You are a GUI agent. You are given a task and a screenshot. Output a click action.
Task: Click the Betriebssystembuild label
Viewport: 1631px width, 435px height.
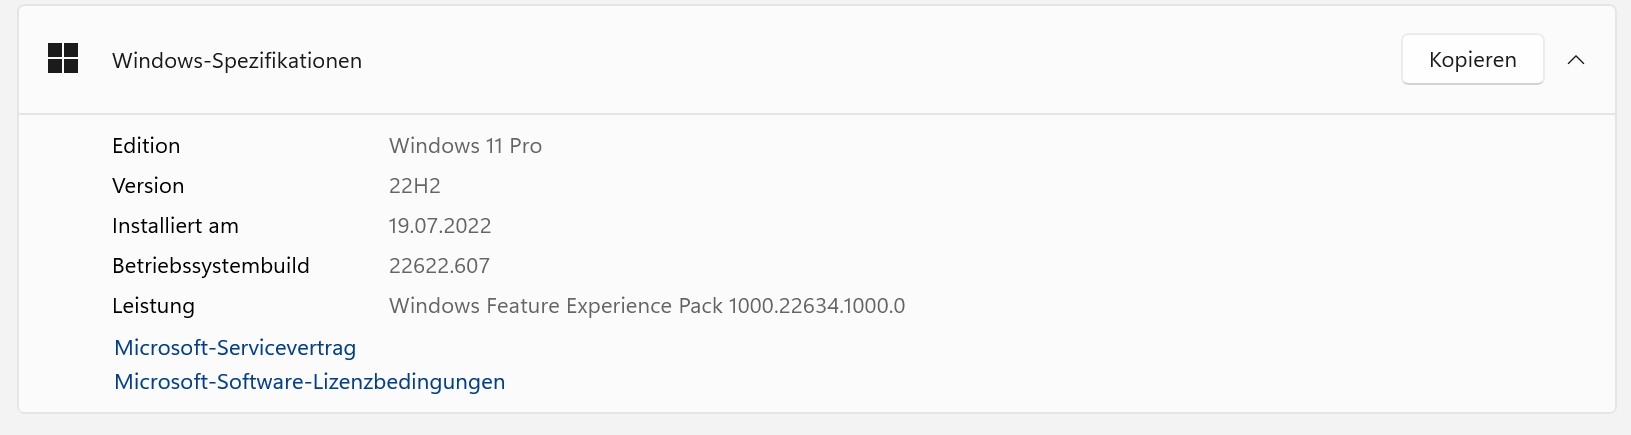pyautogui.click(x=210, y=266)
